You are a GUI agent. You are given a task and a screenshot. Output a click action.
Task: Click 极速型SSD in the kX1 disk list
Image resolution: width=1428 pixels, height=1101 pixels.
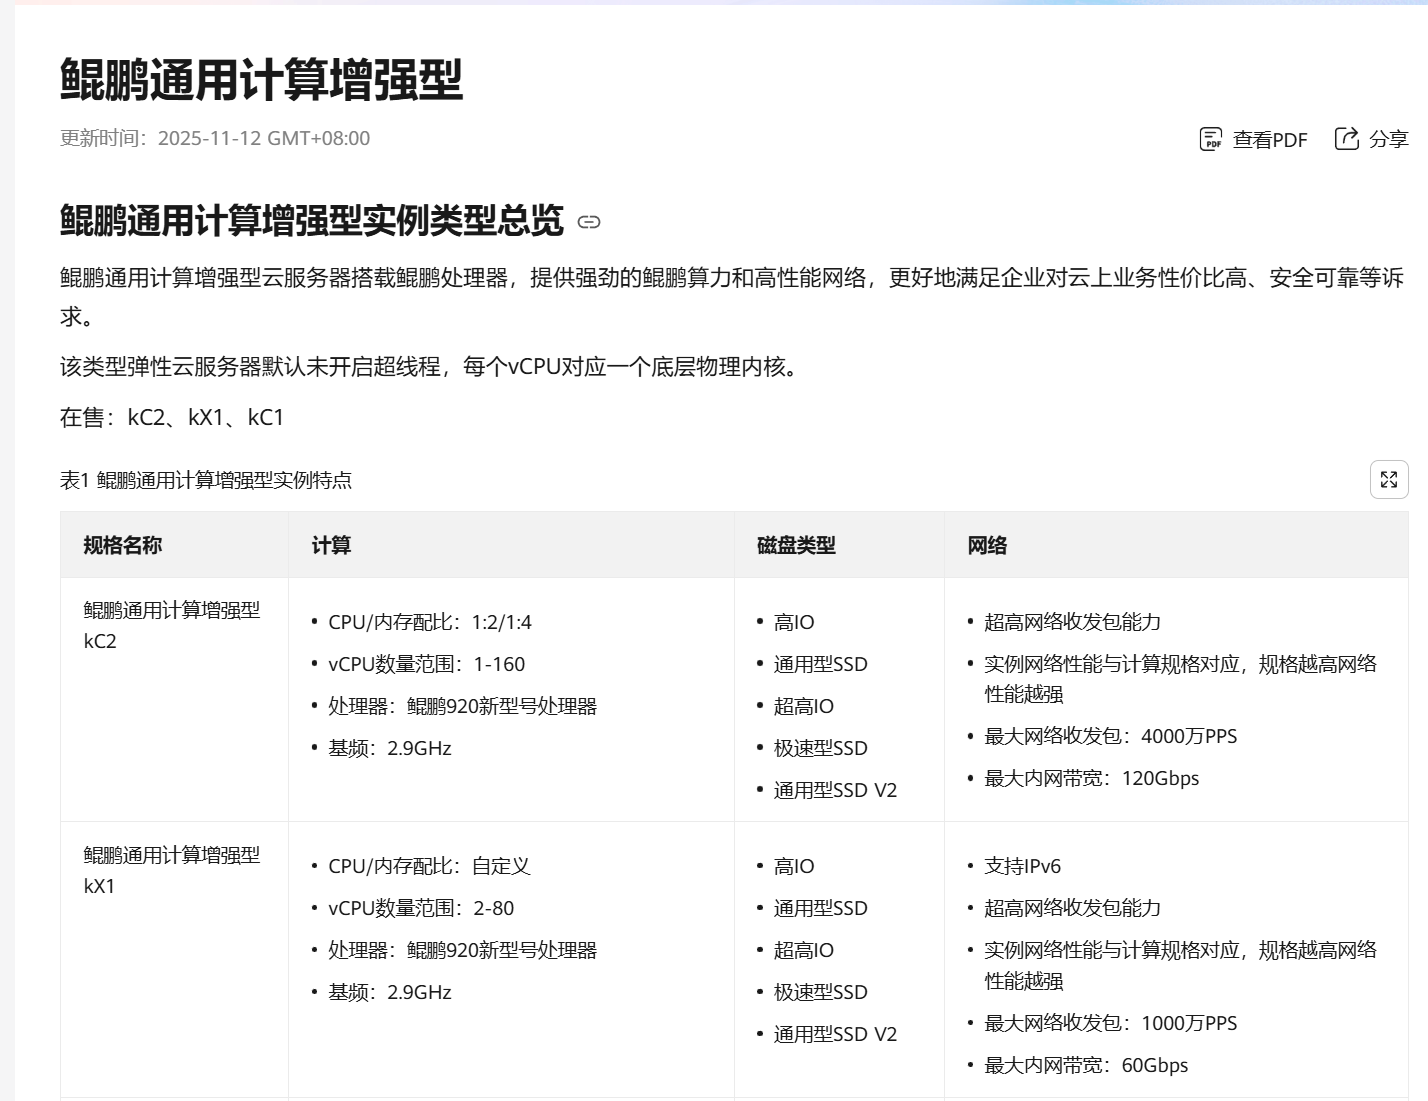821,992
